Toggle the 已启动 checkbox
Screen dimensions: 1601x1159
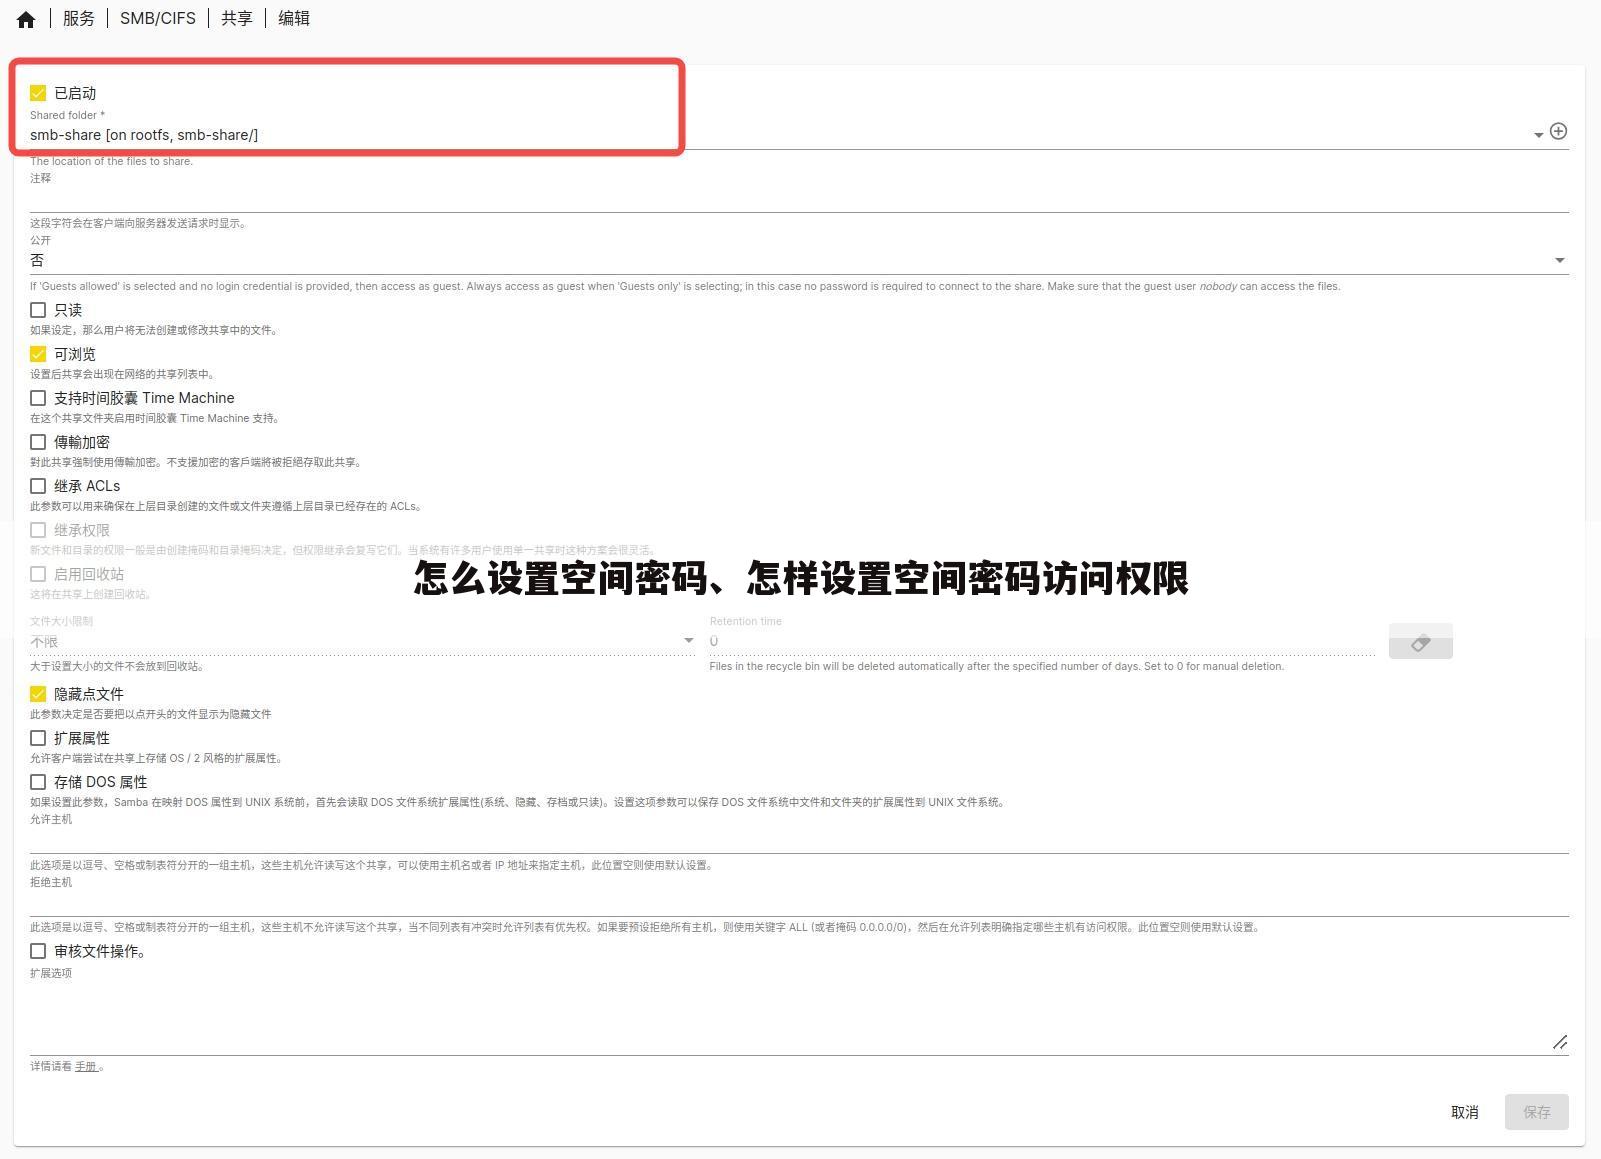38,93
